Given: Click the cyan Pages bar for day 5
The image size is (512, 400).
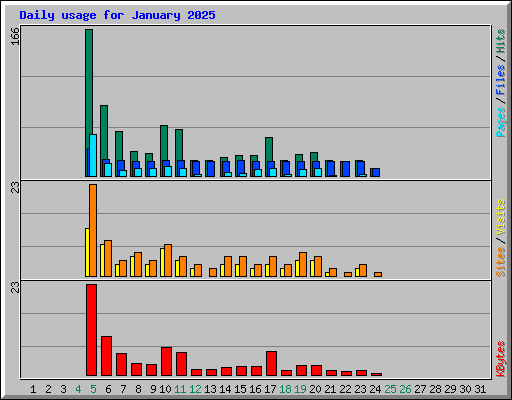Looking at the screenshot, I should pos(93,155).
